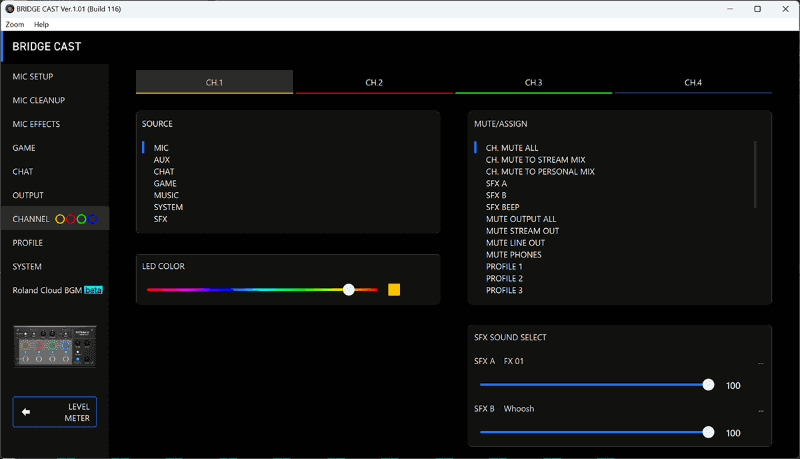Viewport: 800px width, 459px height.
Task: Open the OUTPUT settings page
Action: 55,195
